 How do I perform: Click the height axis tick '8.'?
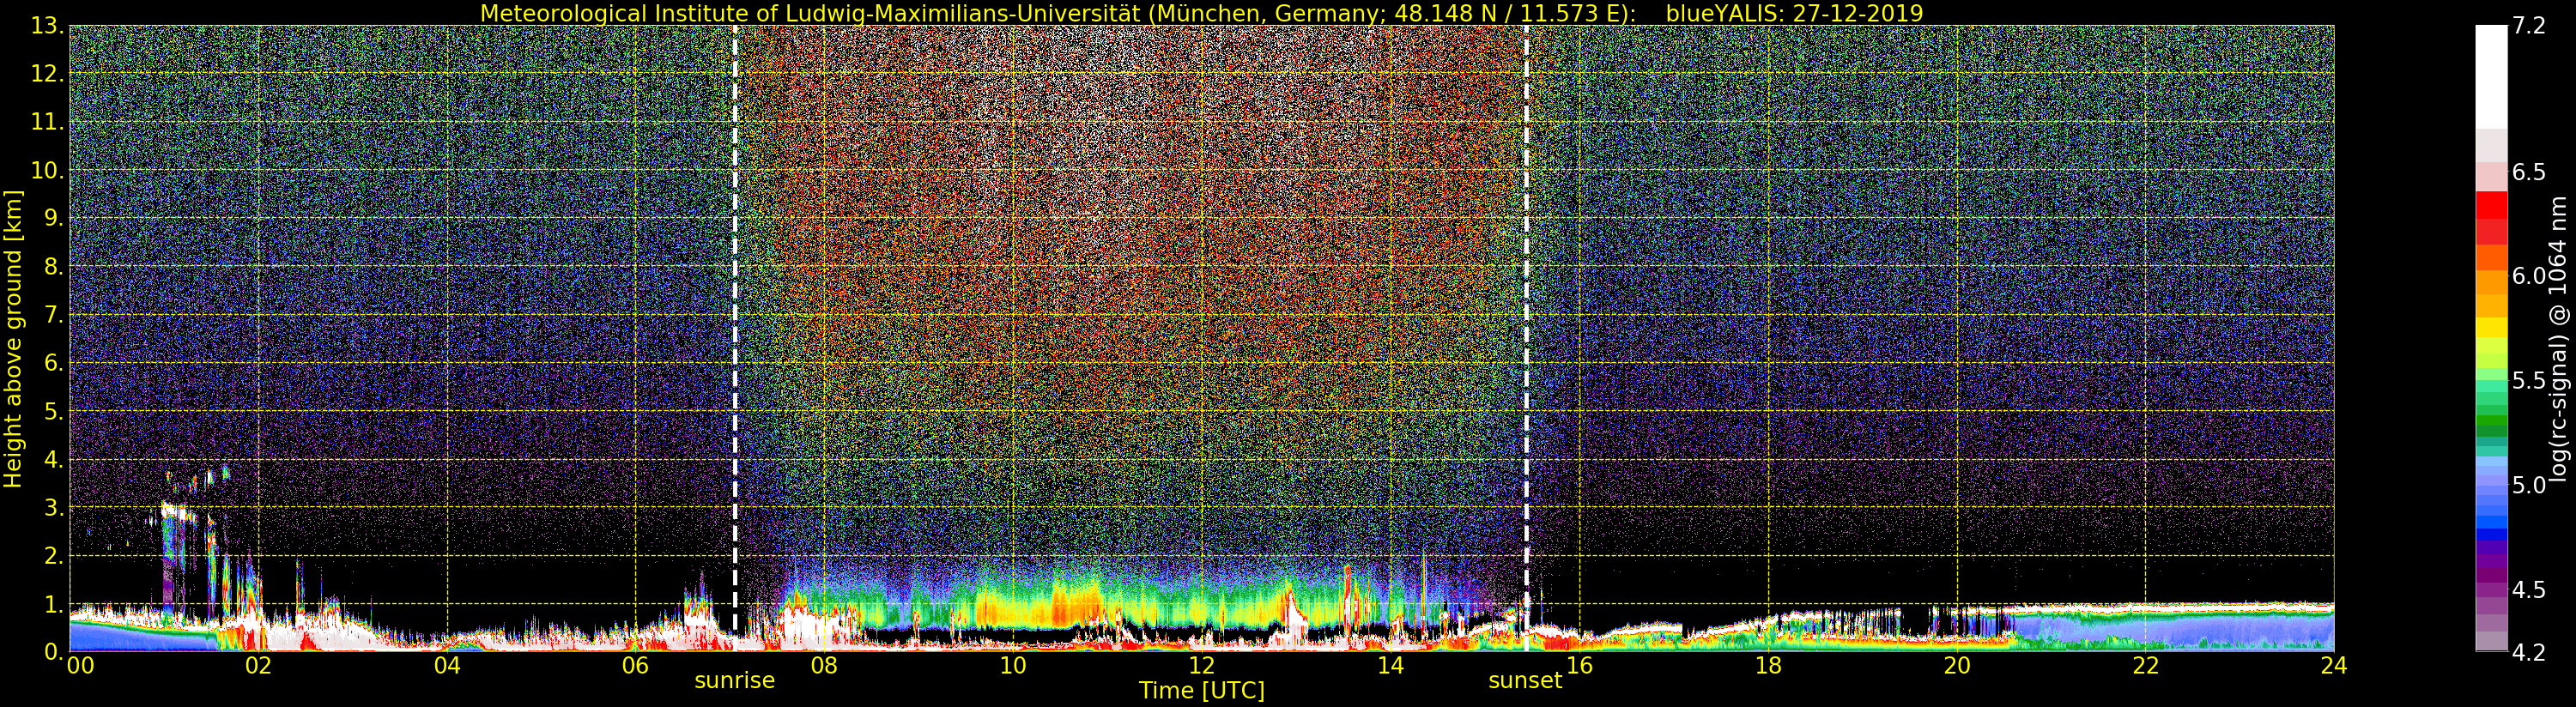pyautogui.click(x=53, y=267)
